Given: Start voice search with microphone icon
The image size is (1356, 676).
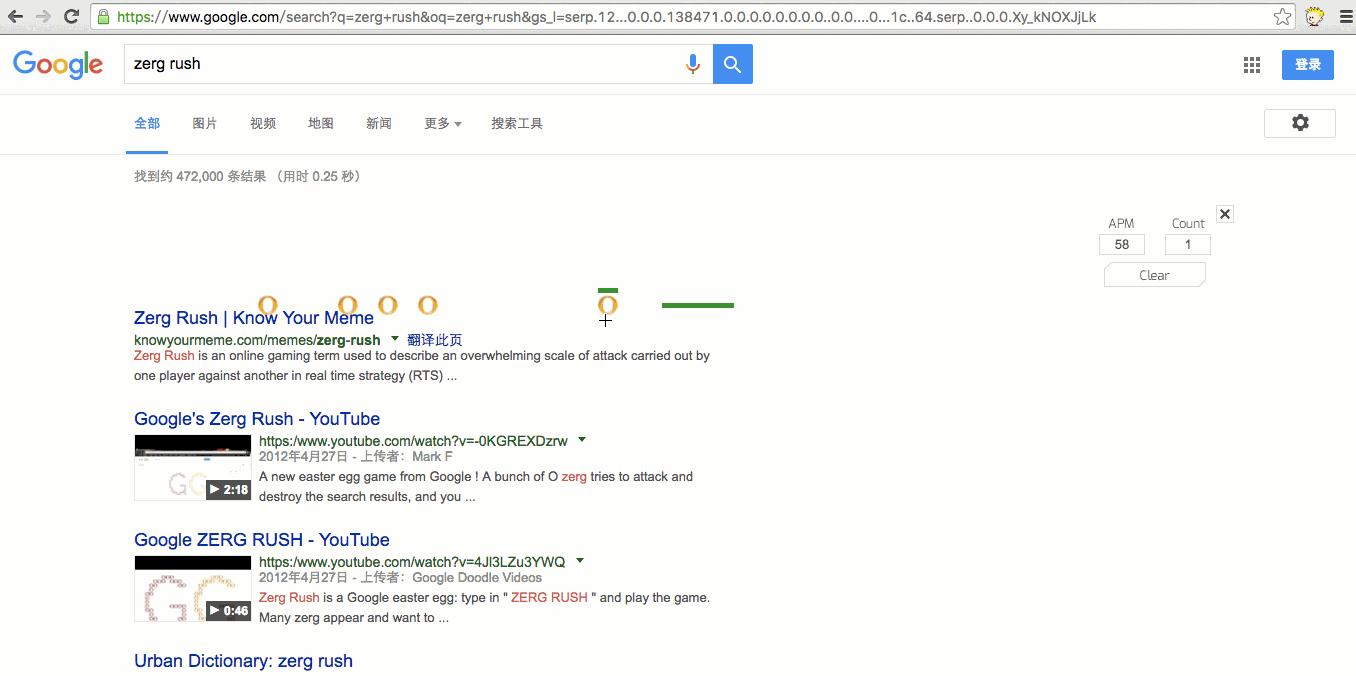Looking at the screenshot, I should pyautogui.click(x=692, y=64).
